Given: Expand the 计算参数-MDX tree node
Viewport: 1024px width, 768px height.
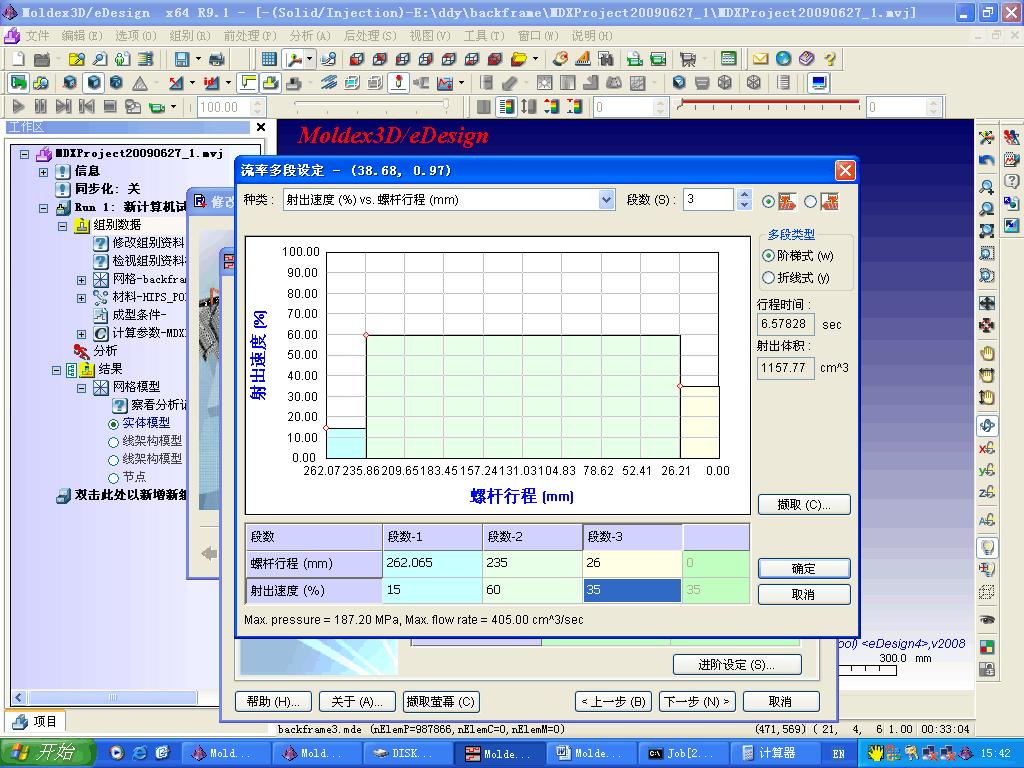Looking at the screenshot, I should 81,334.
